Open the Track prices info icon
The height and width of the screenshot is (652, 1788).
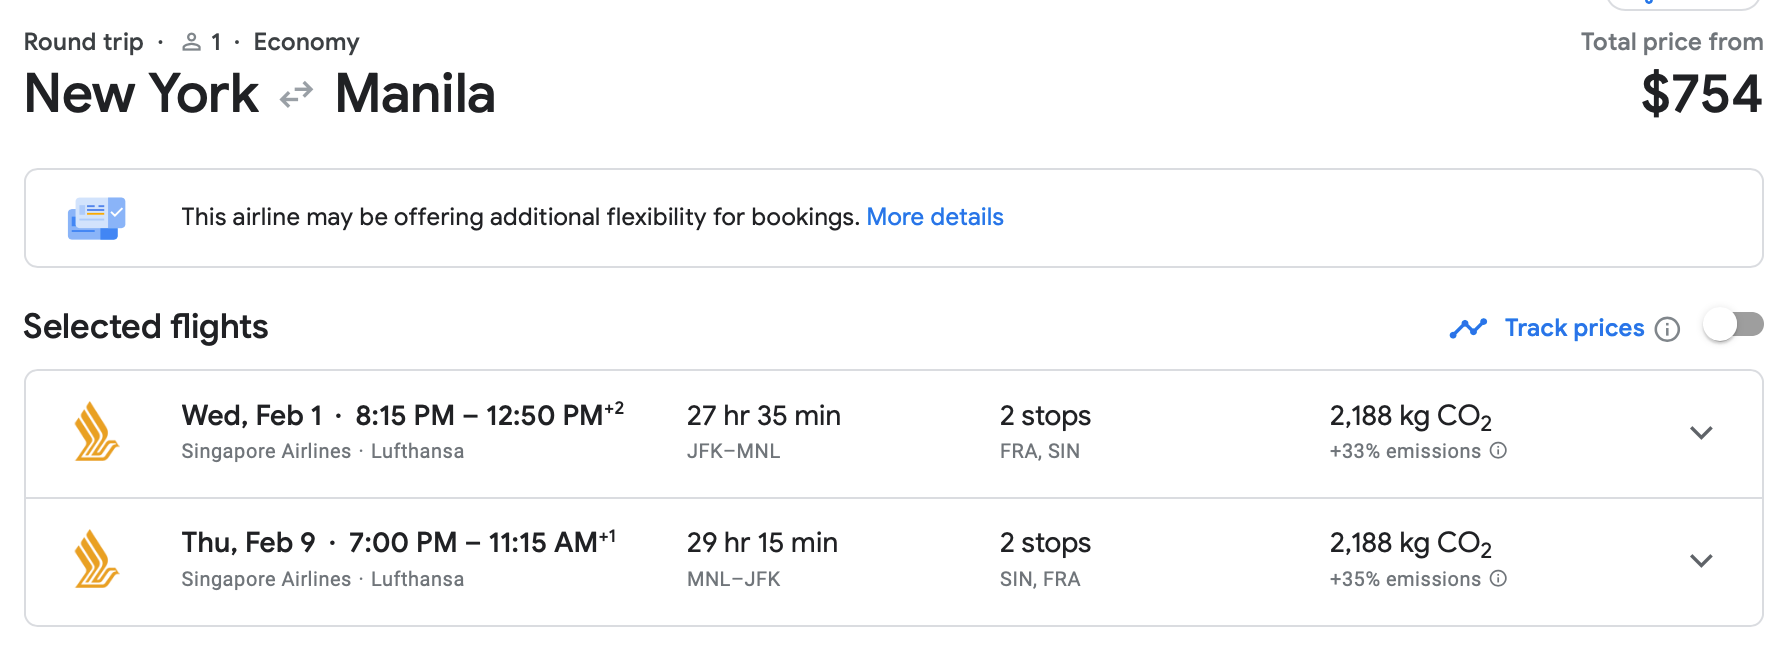pyautogui.click(x=1667, y=329)
